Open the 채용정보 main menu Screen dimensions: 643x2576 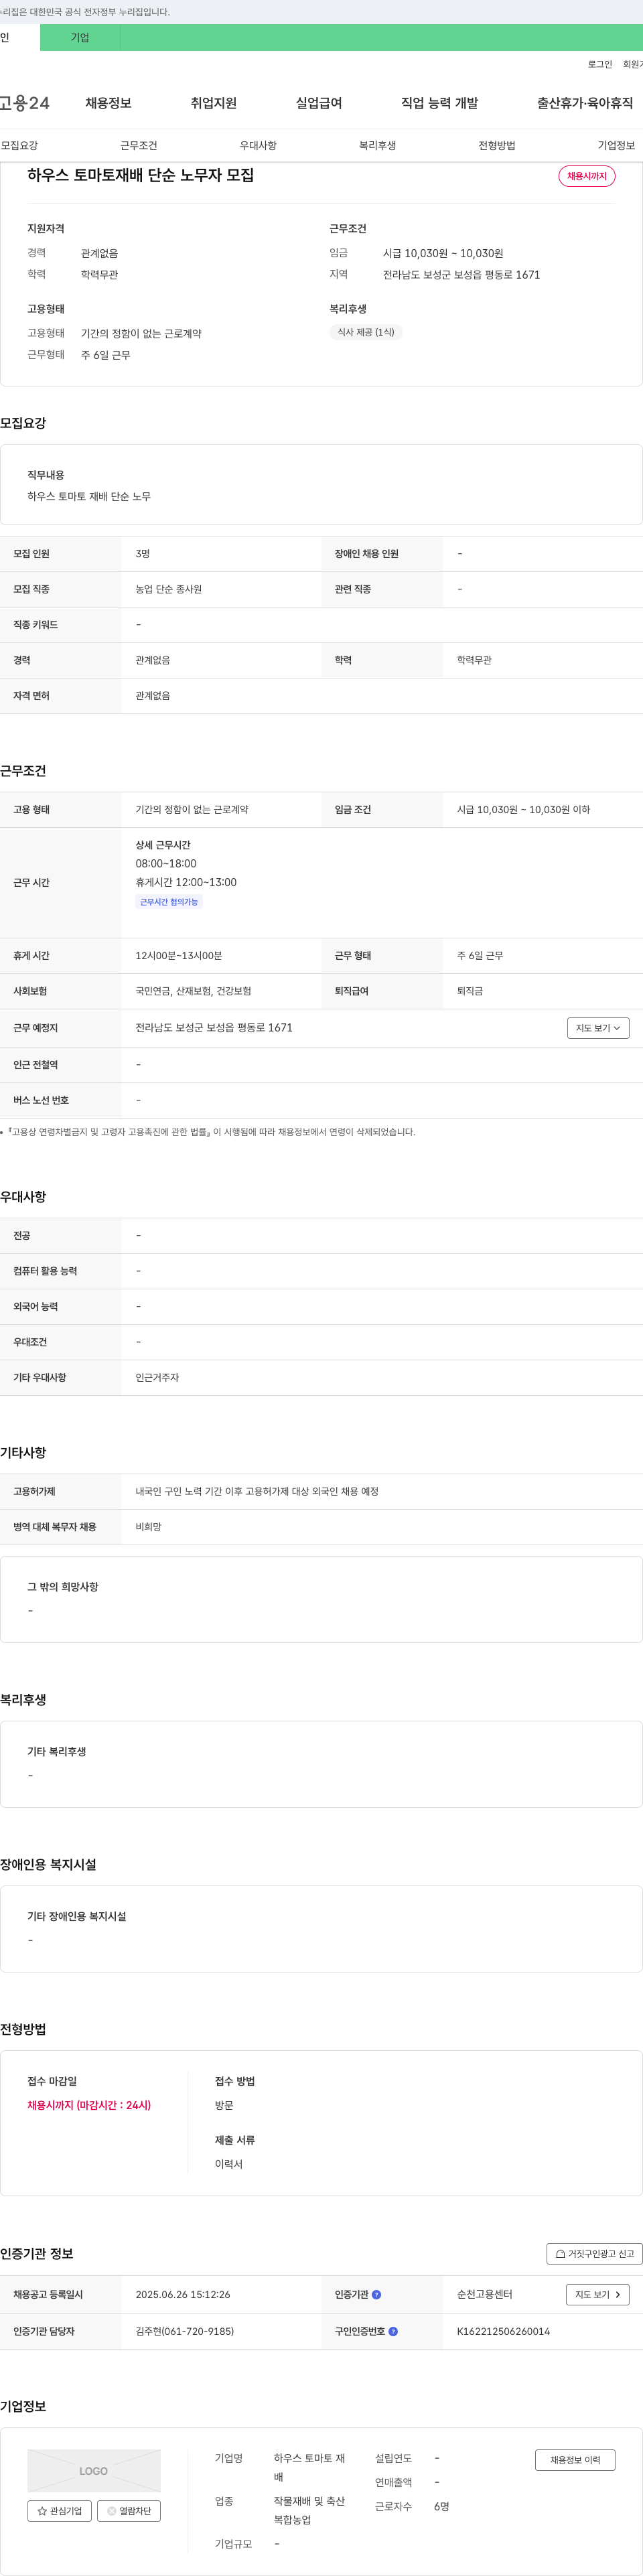click(x=108, y=103)
